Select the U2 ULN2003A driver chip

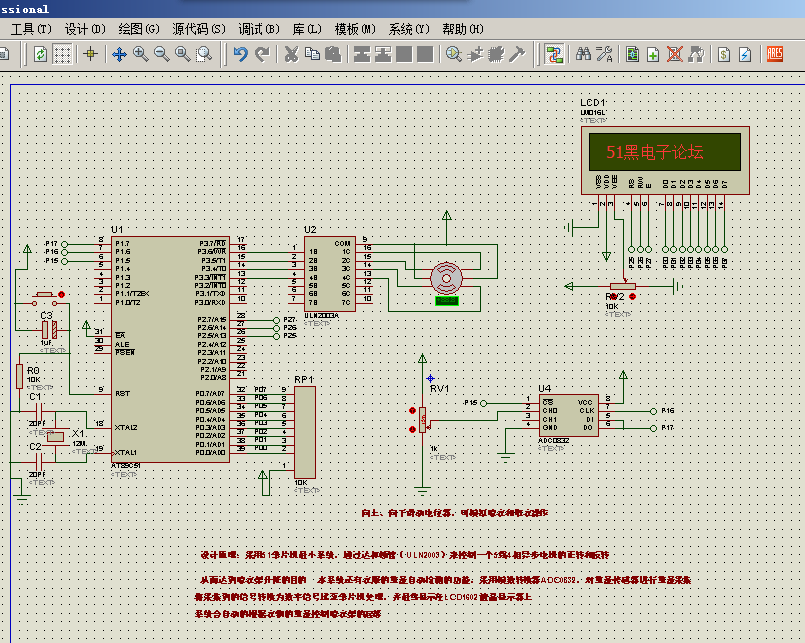click(330, 272)
